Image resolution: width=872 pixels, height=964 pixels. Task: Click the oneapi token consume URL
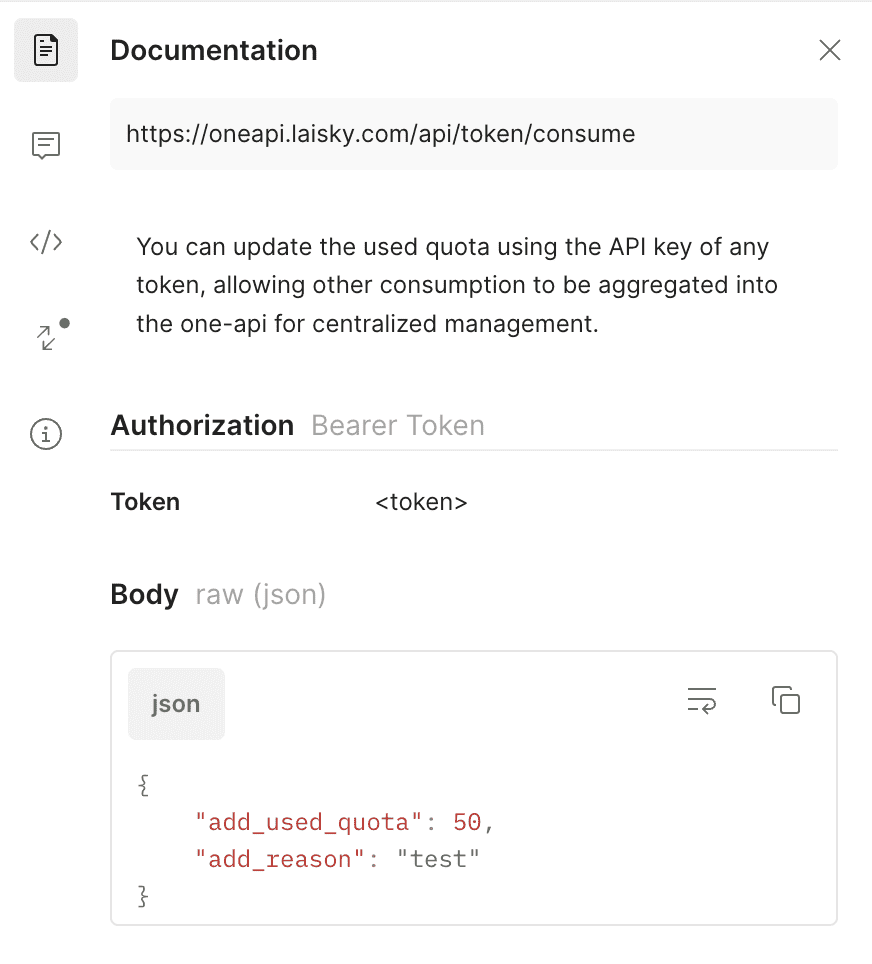pos(381,134)
